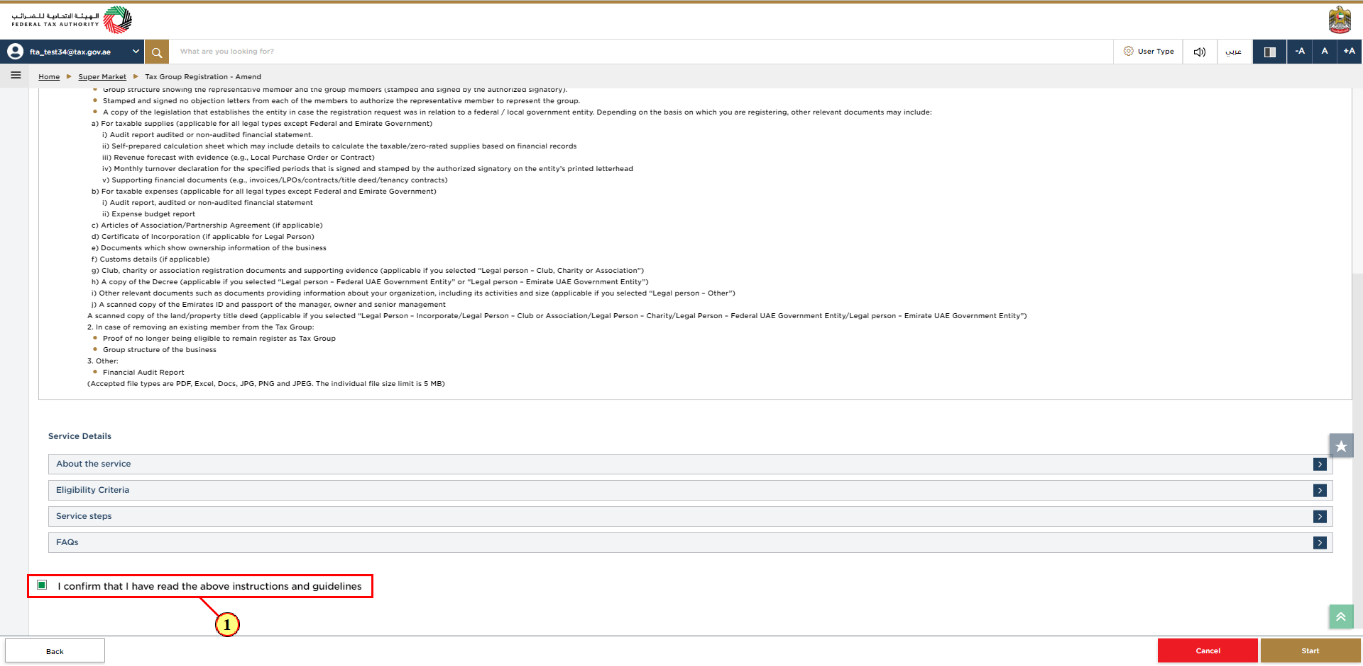Toggle the high contrast icon
Viewport: 1363px width, 666px height.
[1269, 51]
